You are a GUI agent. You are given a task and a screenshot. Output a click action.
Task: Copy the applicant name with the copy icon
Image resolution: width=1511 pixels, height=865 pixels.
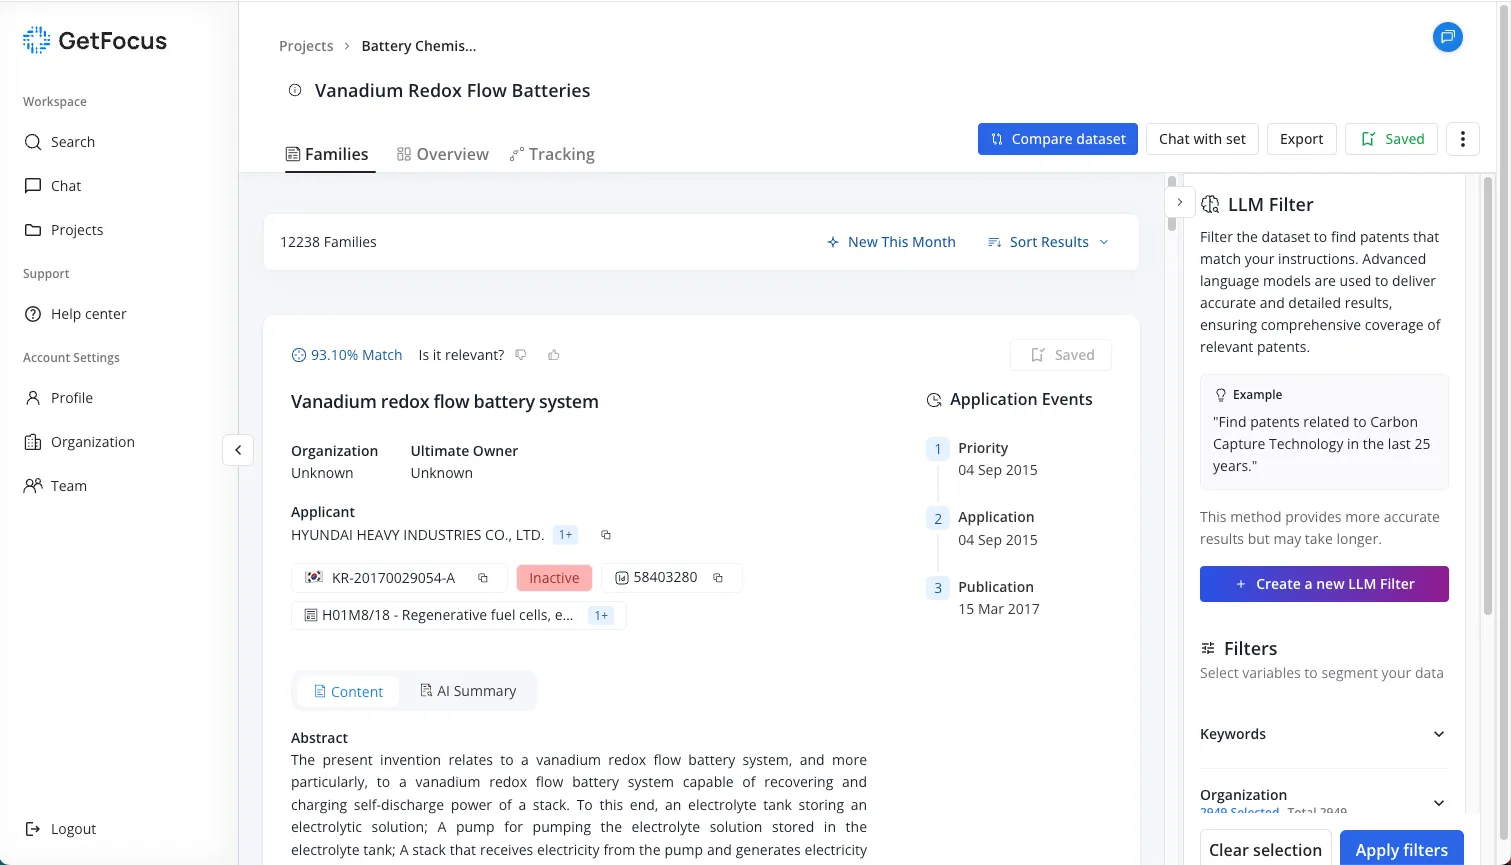(x=605, y=535)
